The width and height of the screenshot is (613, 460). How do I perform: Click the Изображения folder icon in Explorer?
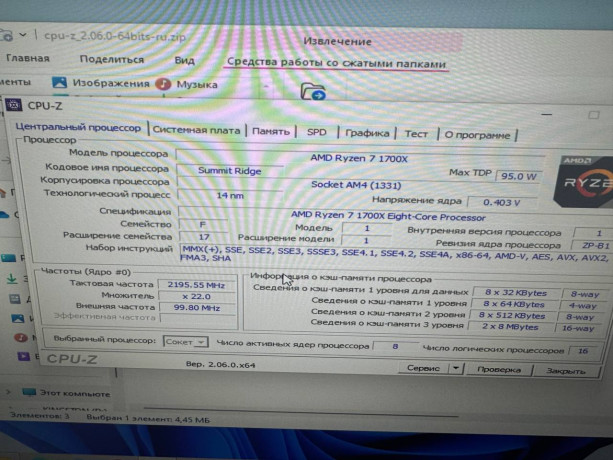point(59,82)
